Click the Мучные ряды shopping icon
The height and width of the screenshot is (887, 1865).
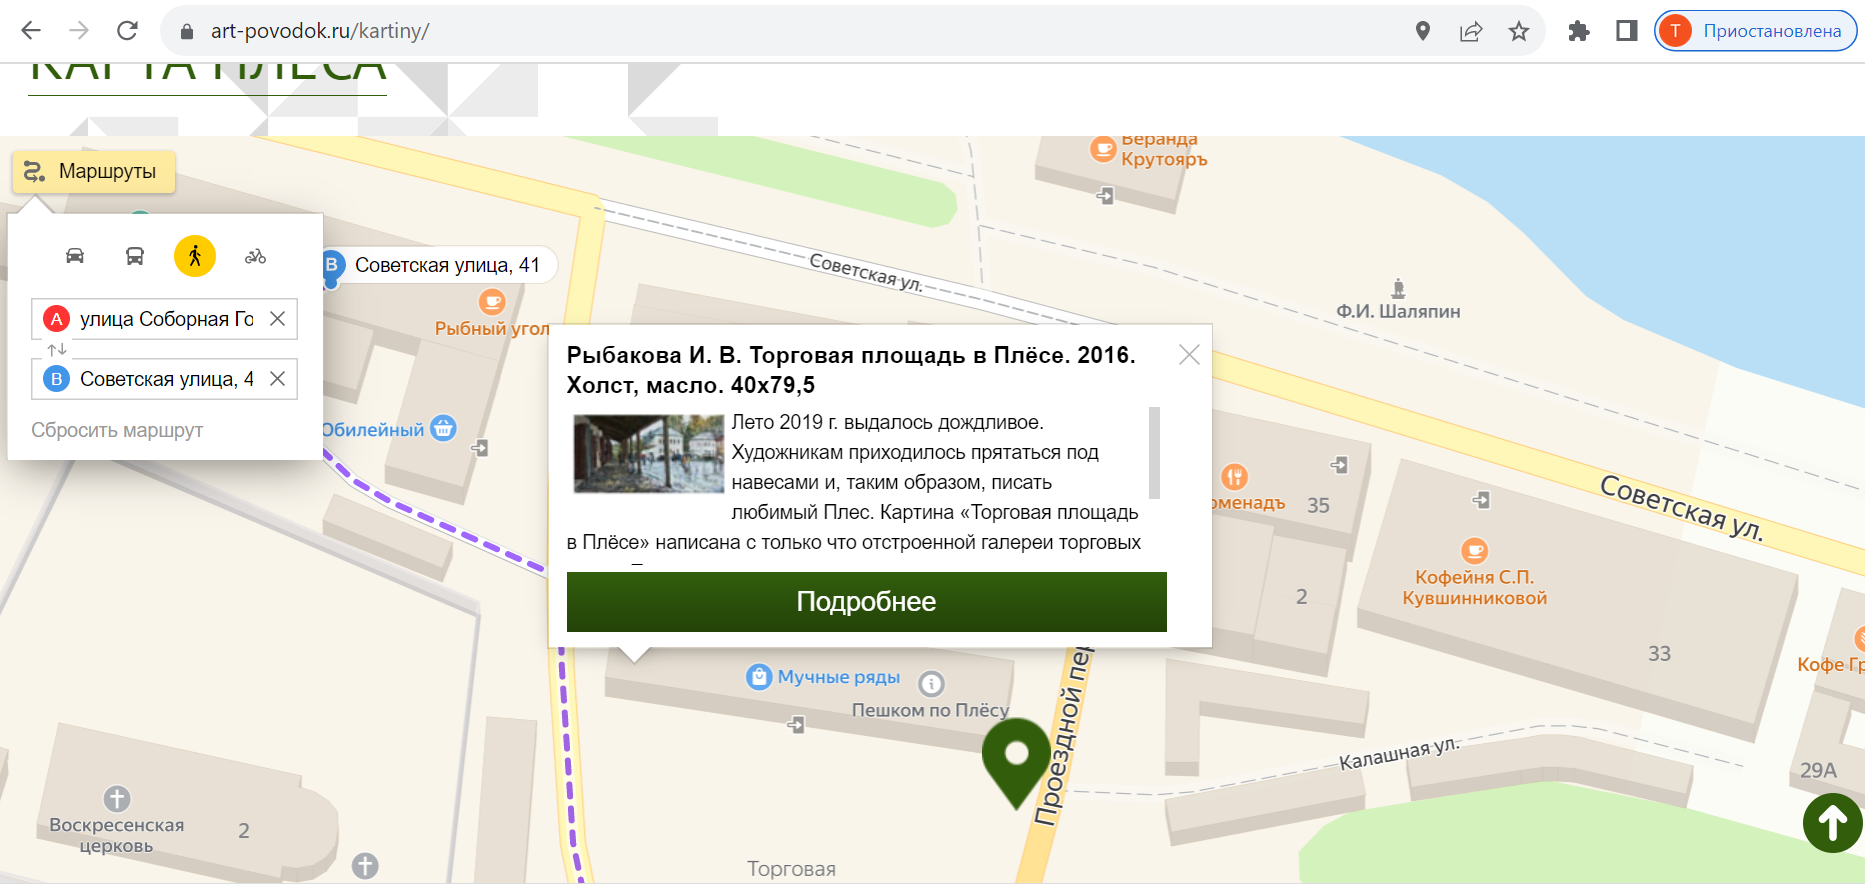click(759, 677)
